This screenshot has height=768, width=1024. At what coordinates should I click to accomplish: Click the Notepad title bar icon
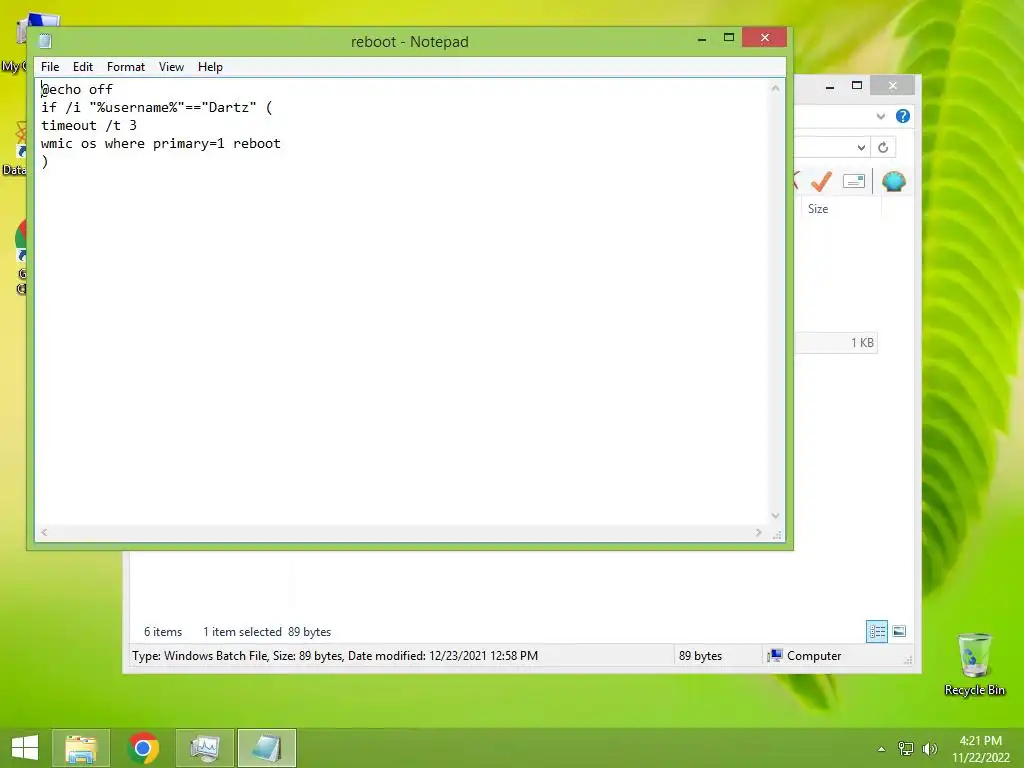[45, 41]
